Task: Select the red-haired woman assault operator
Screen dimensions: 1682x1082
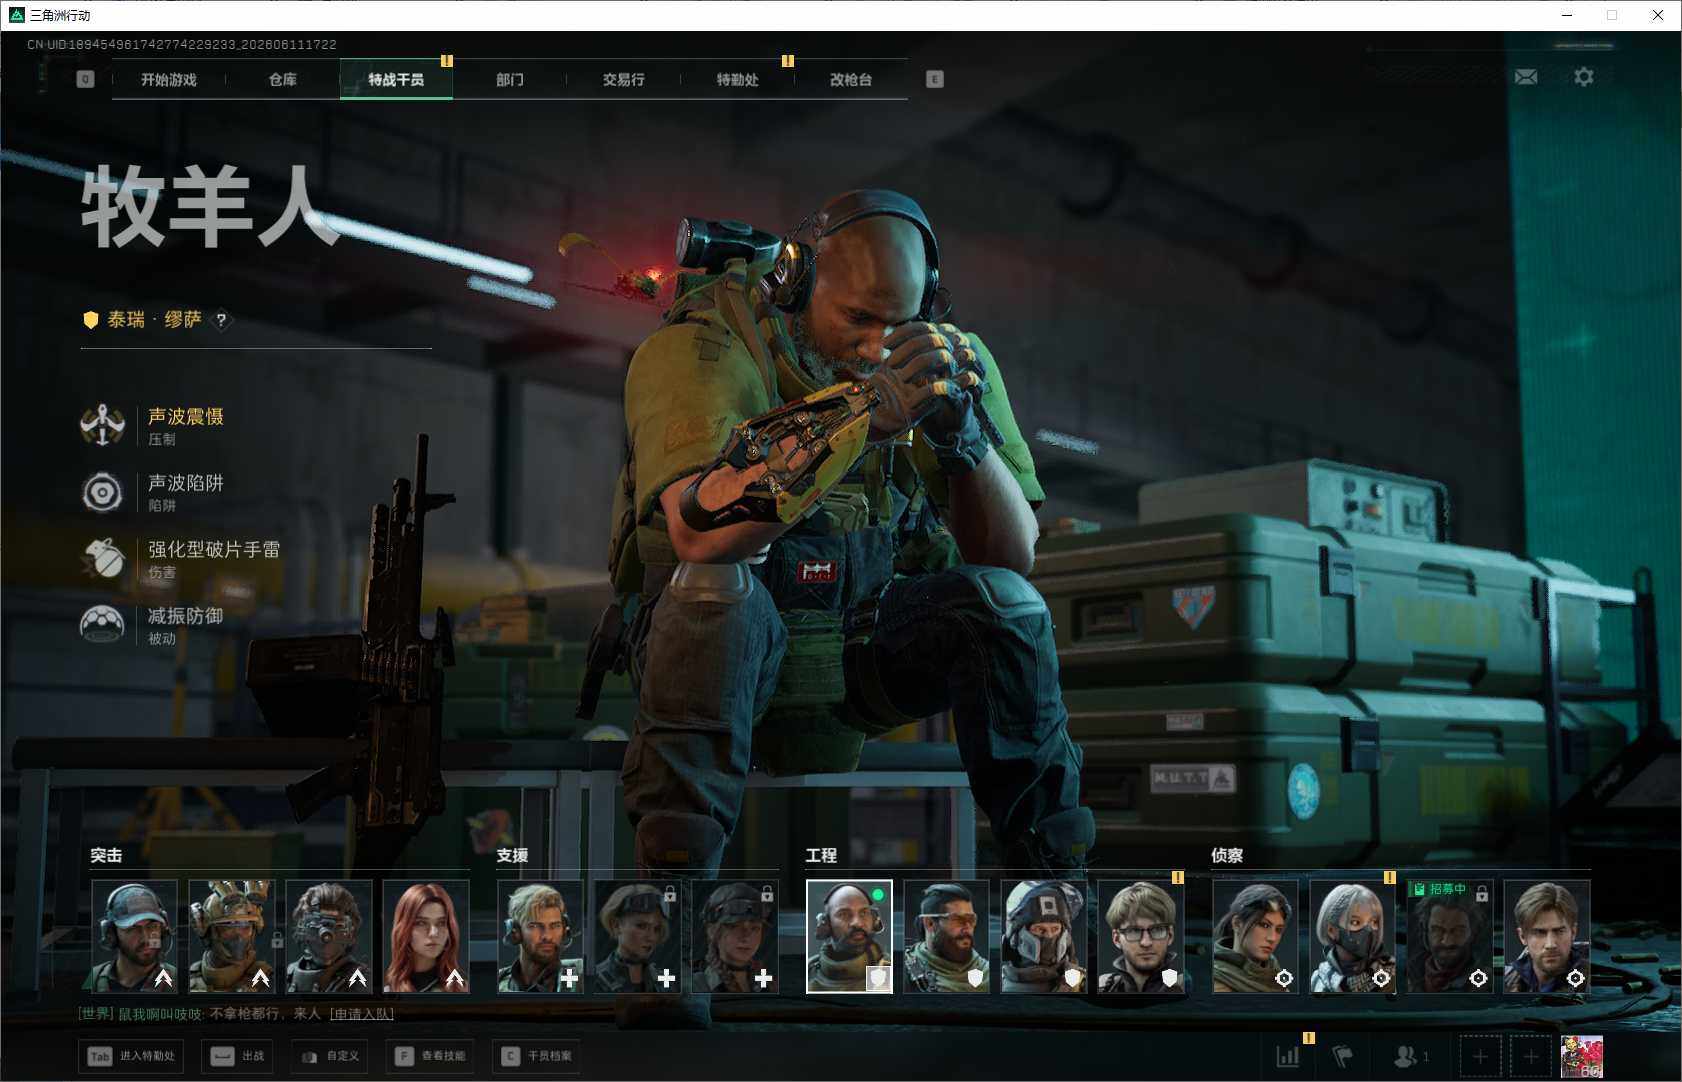Action: tap(426, 936)
